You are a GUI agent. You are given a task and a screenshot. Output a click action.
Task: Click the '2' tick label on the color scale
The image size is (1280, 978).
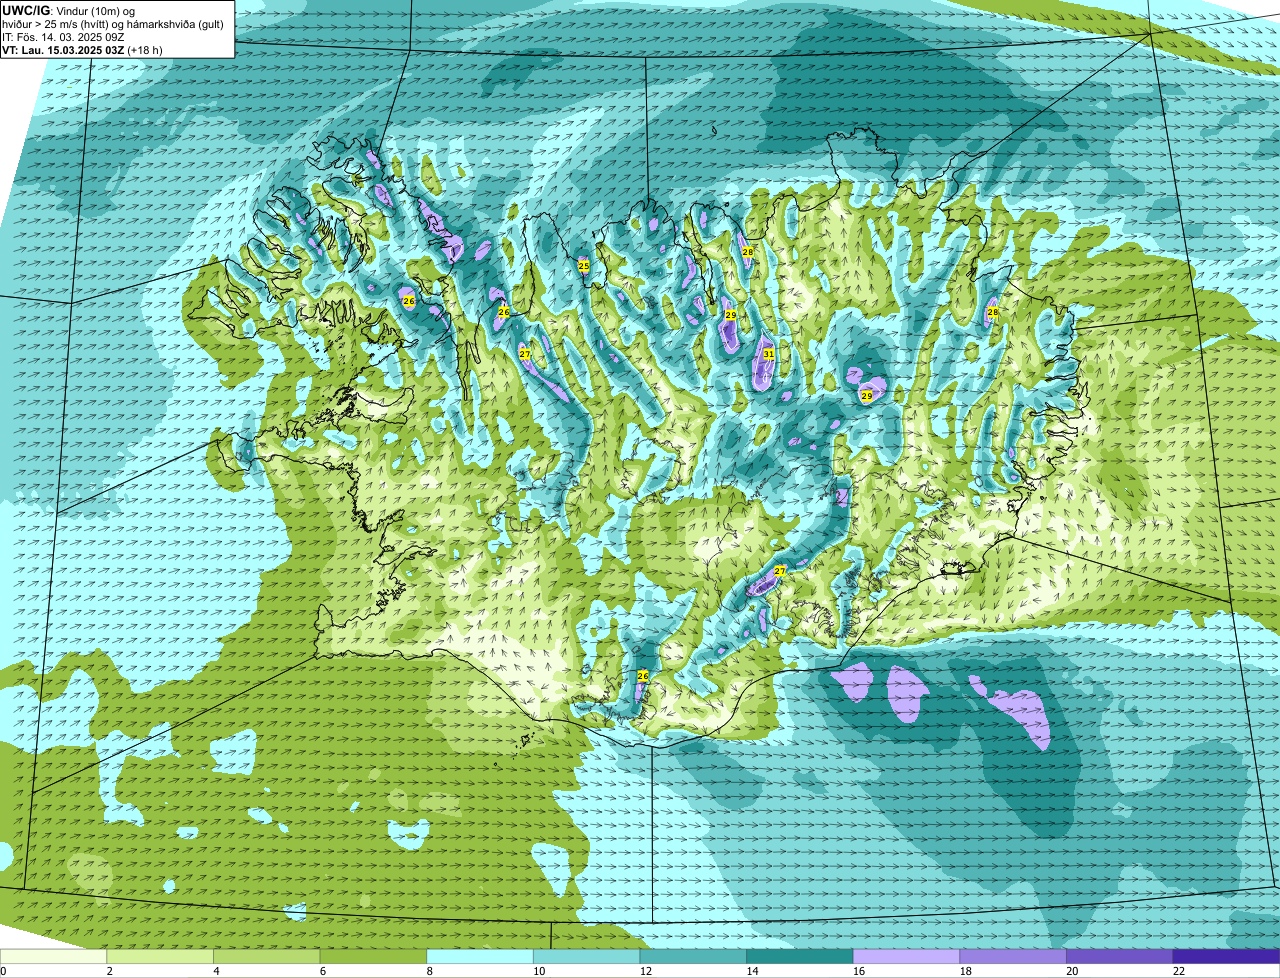108,971
